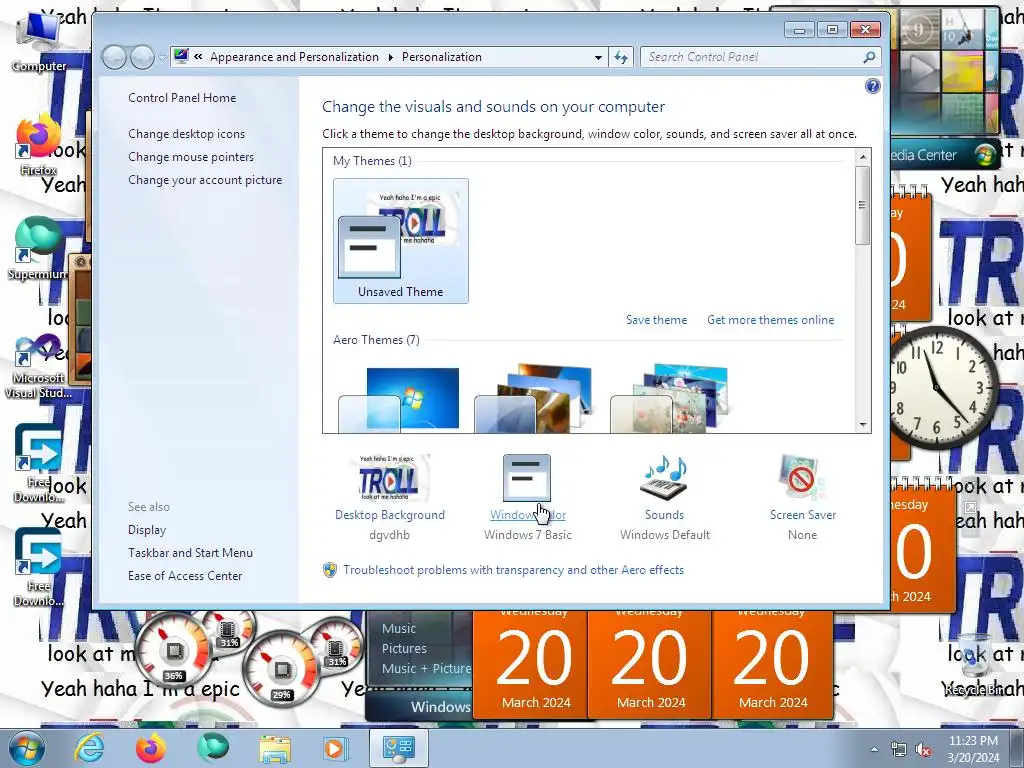Select Music in the Media Center gadget
The width and height of the screenshot is (1024, 768).
tap(399, 628)
